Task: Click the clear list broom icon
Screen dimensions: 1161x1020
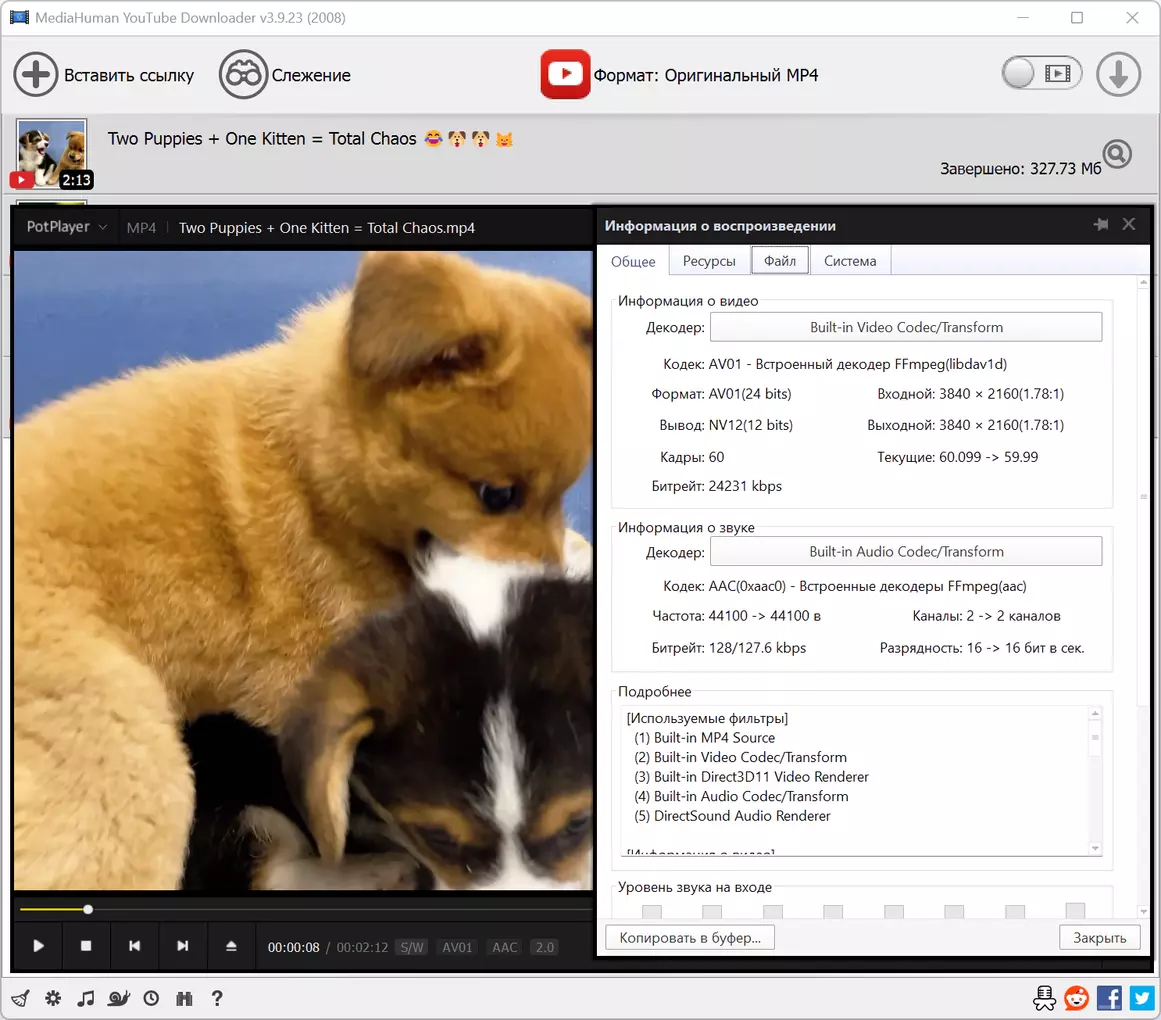Action: (21, 999)
